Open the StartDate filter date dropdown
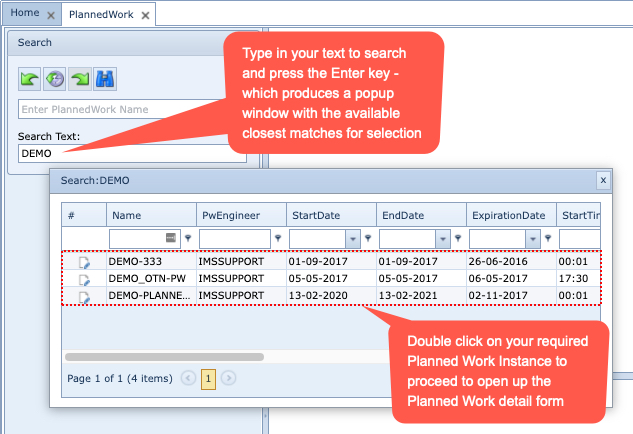Image resolution: width=633 pixels, height=434 pixels. [352, 238]
